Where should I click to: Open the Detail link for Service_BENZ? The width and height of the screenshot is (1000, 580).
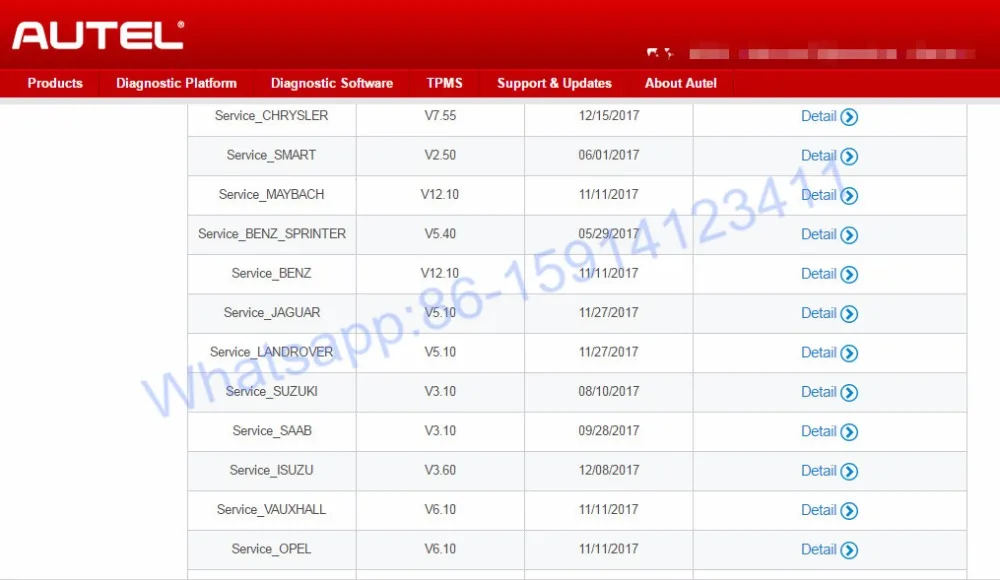tap(818, 274)
